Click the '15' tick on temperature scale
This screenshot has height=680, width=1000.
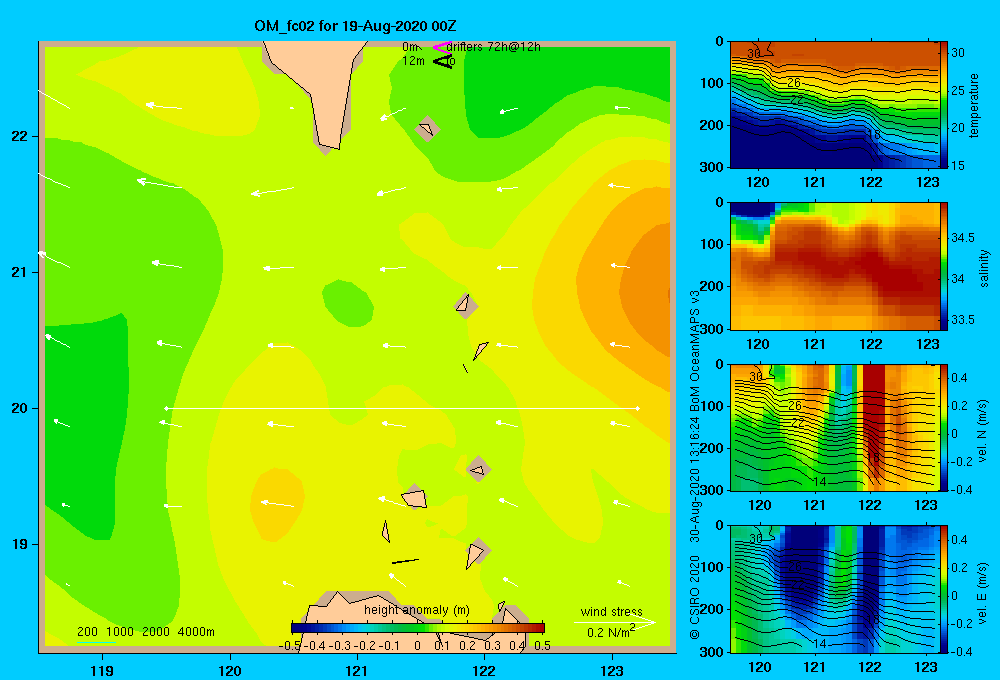tap(958, 165)
